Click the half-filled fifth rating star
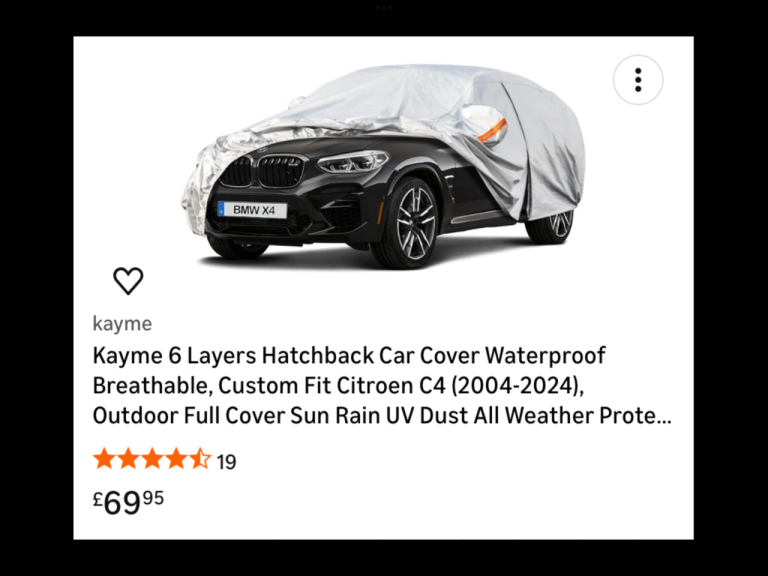Screen dimensions: 768x576 pos(200,459)
